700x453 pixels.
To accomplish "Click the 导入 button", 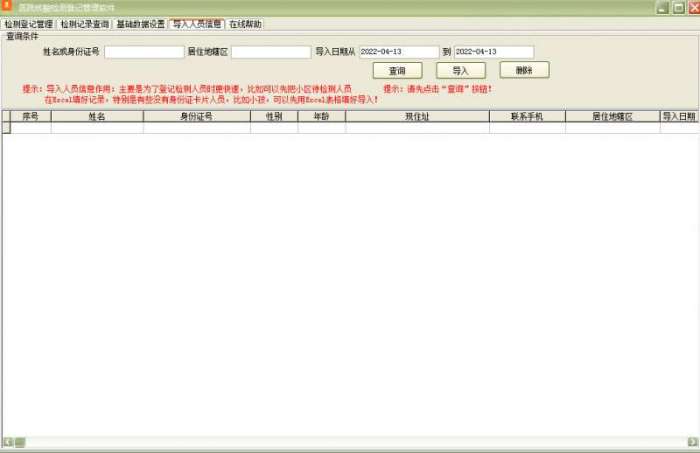I will 461,71.
